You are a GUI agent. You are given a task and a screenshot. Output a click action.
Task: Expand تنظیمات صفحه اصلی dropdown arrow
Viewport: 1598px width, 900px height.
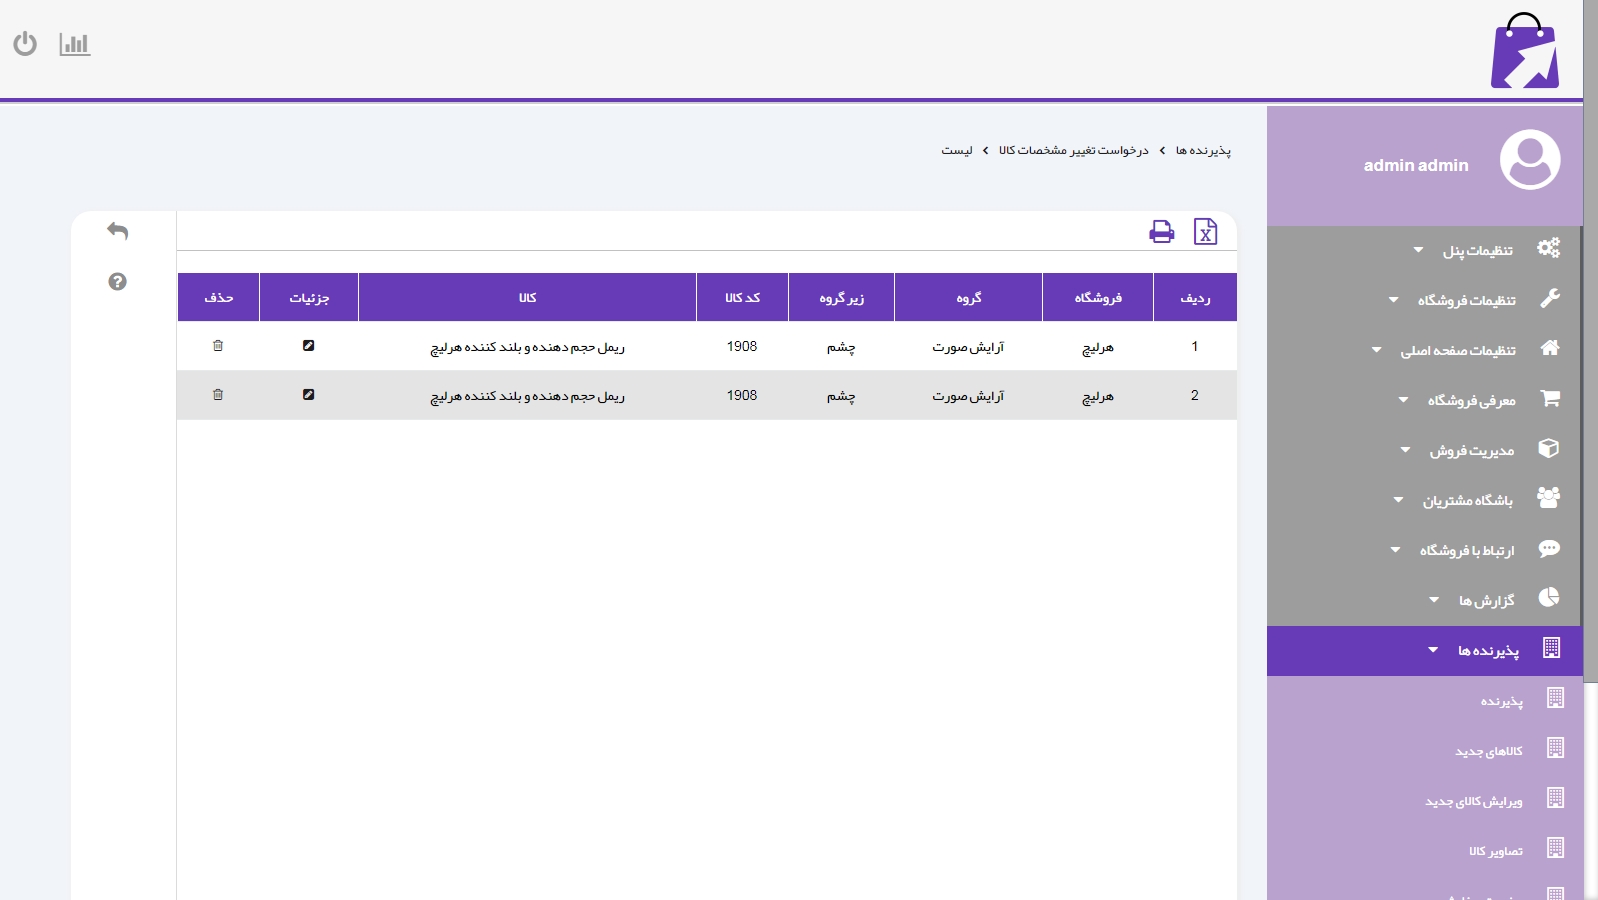[x=1377, y=350]
